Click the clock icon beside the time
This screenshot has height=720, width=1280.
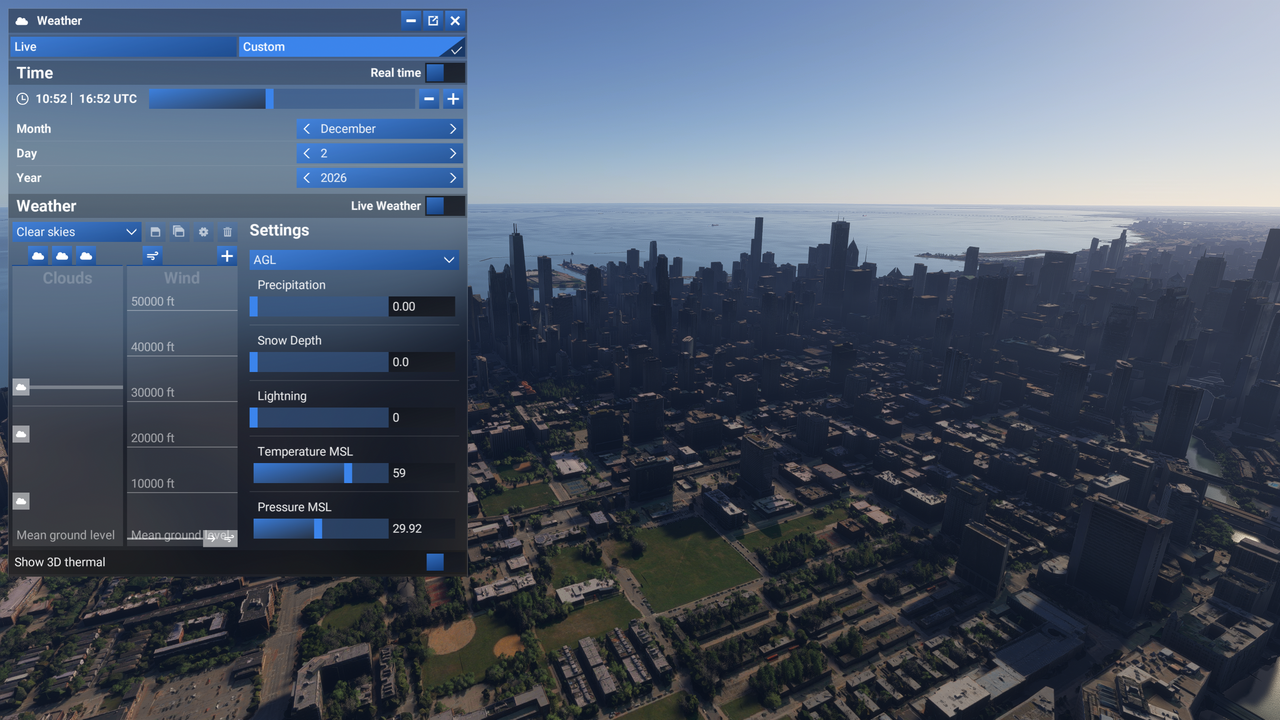pyautogui.click(x=23, y=99)
